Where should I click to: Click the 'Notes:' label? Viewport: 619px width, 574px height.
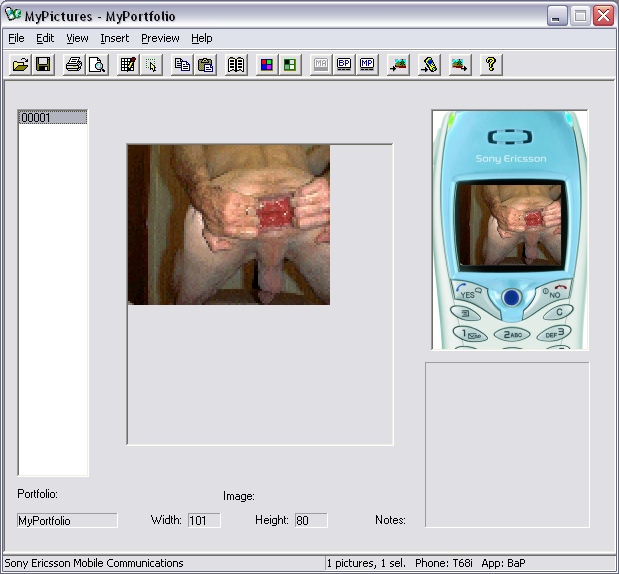[x=390, y=520]
